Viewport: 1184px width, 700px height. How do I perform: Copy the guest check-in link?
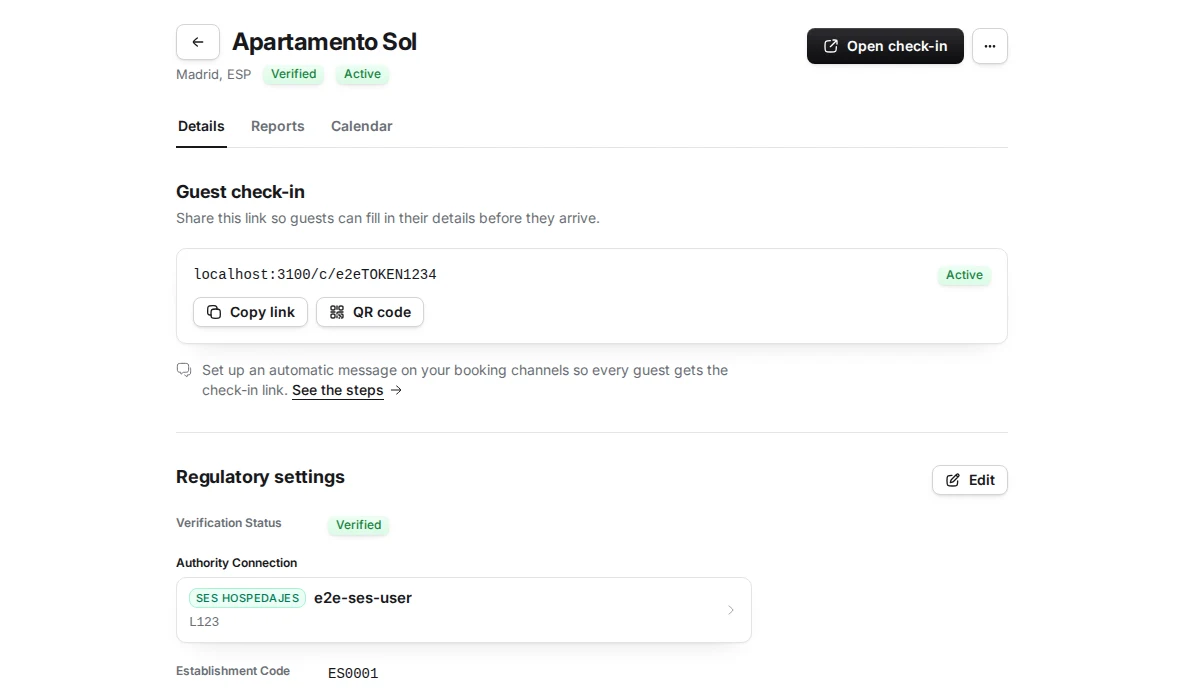tap(250, 312)
